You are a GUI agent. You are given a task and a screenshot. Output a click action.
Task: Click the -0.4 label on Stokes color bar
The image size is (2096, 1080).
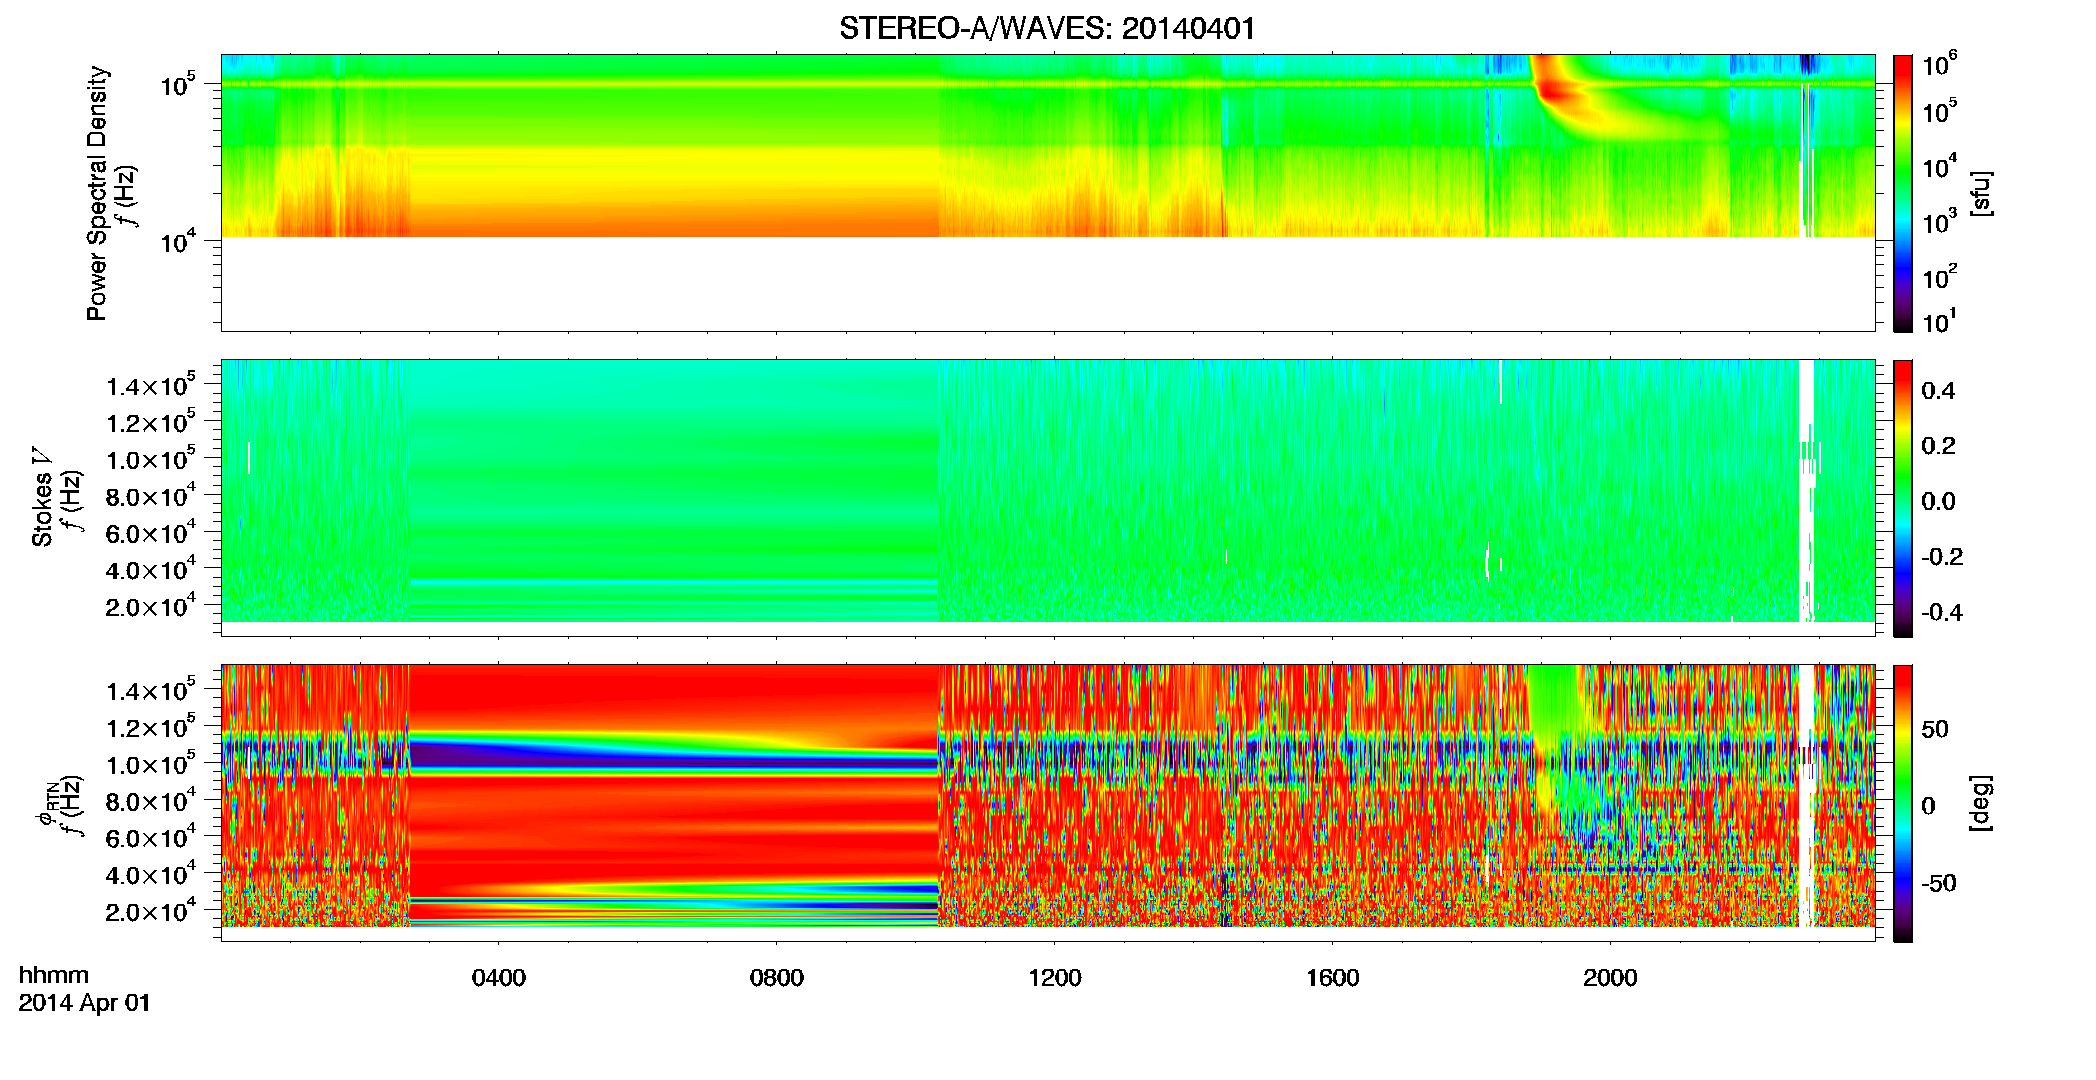coord(1942,612)
